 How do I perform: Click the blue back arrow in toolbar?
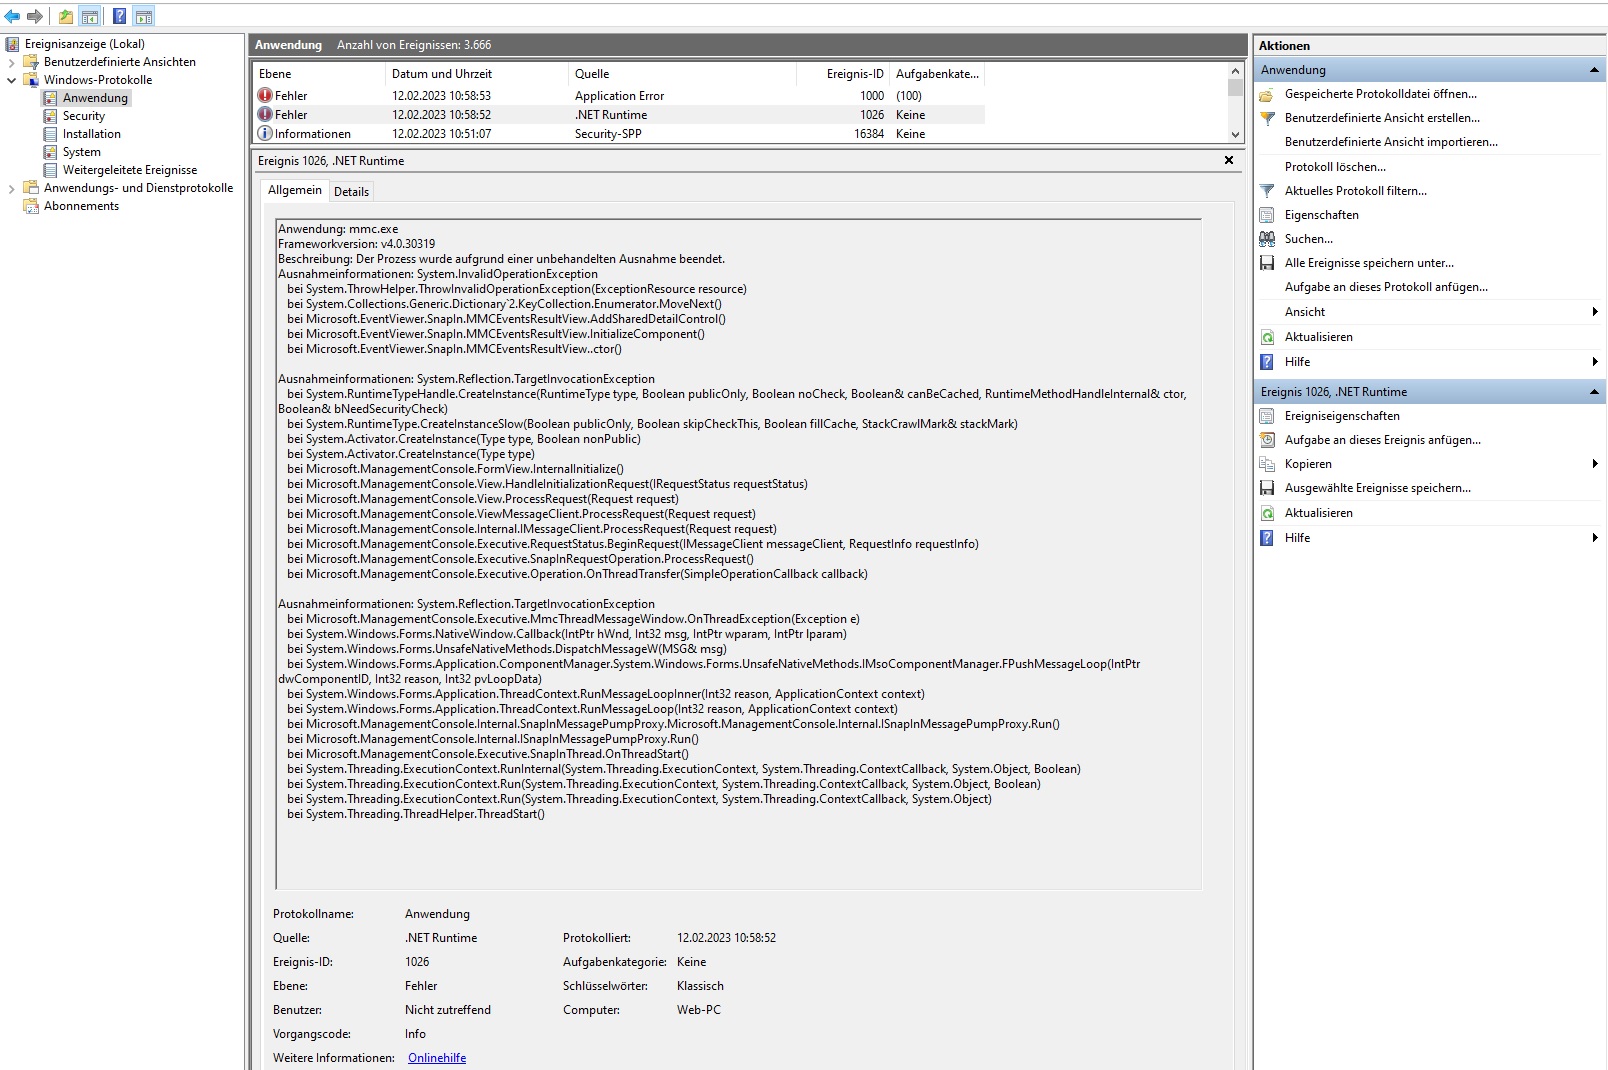click(12, 16)
